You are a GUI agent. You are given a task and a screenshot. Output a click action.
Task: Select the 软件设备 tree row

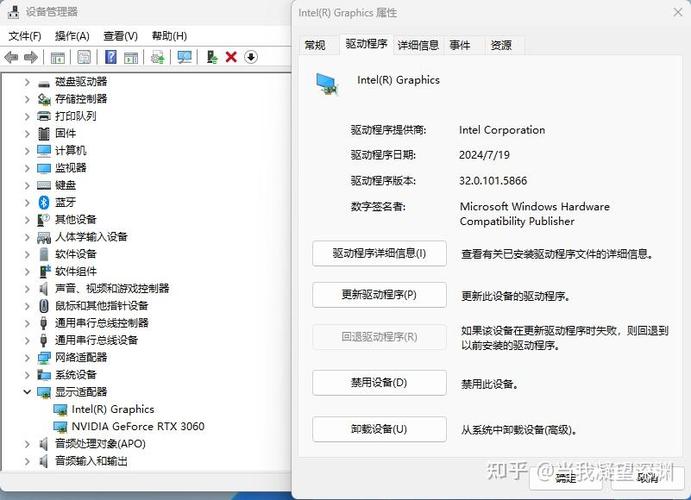click(75, 254)
